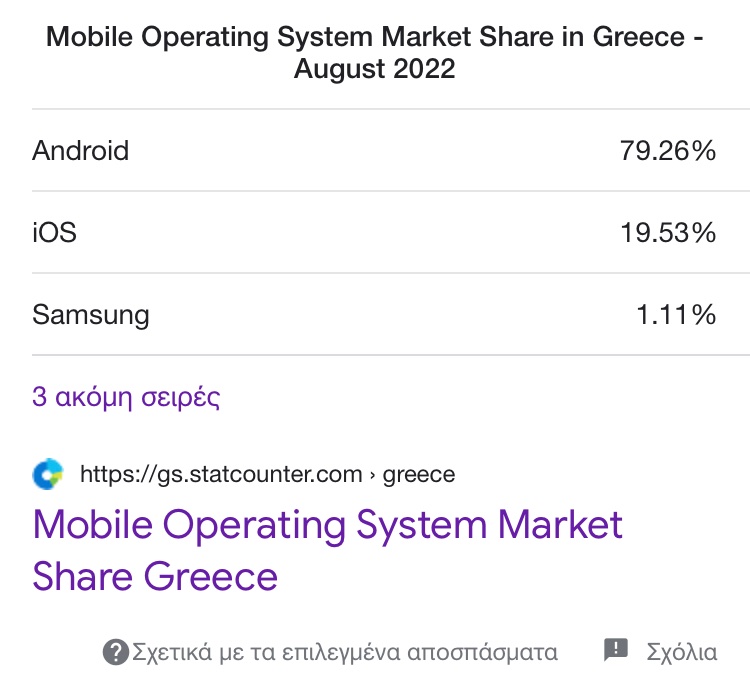Image resolution: width=750 pixels, height=678 pixels.
Task: Click the question mark help icon
Action: pyautogui.click(x=116, y=652)
